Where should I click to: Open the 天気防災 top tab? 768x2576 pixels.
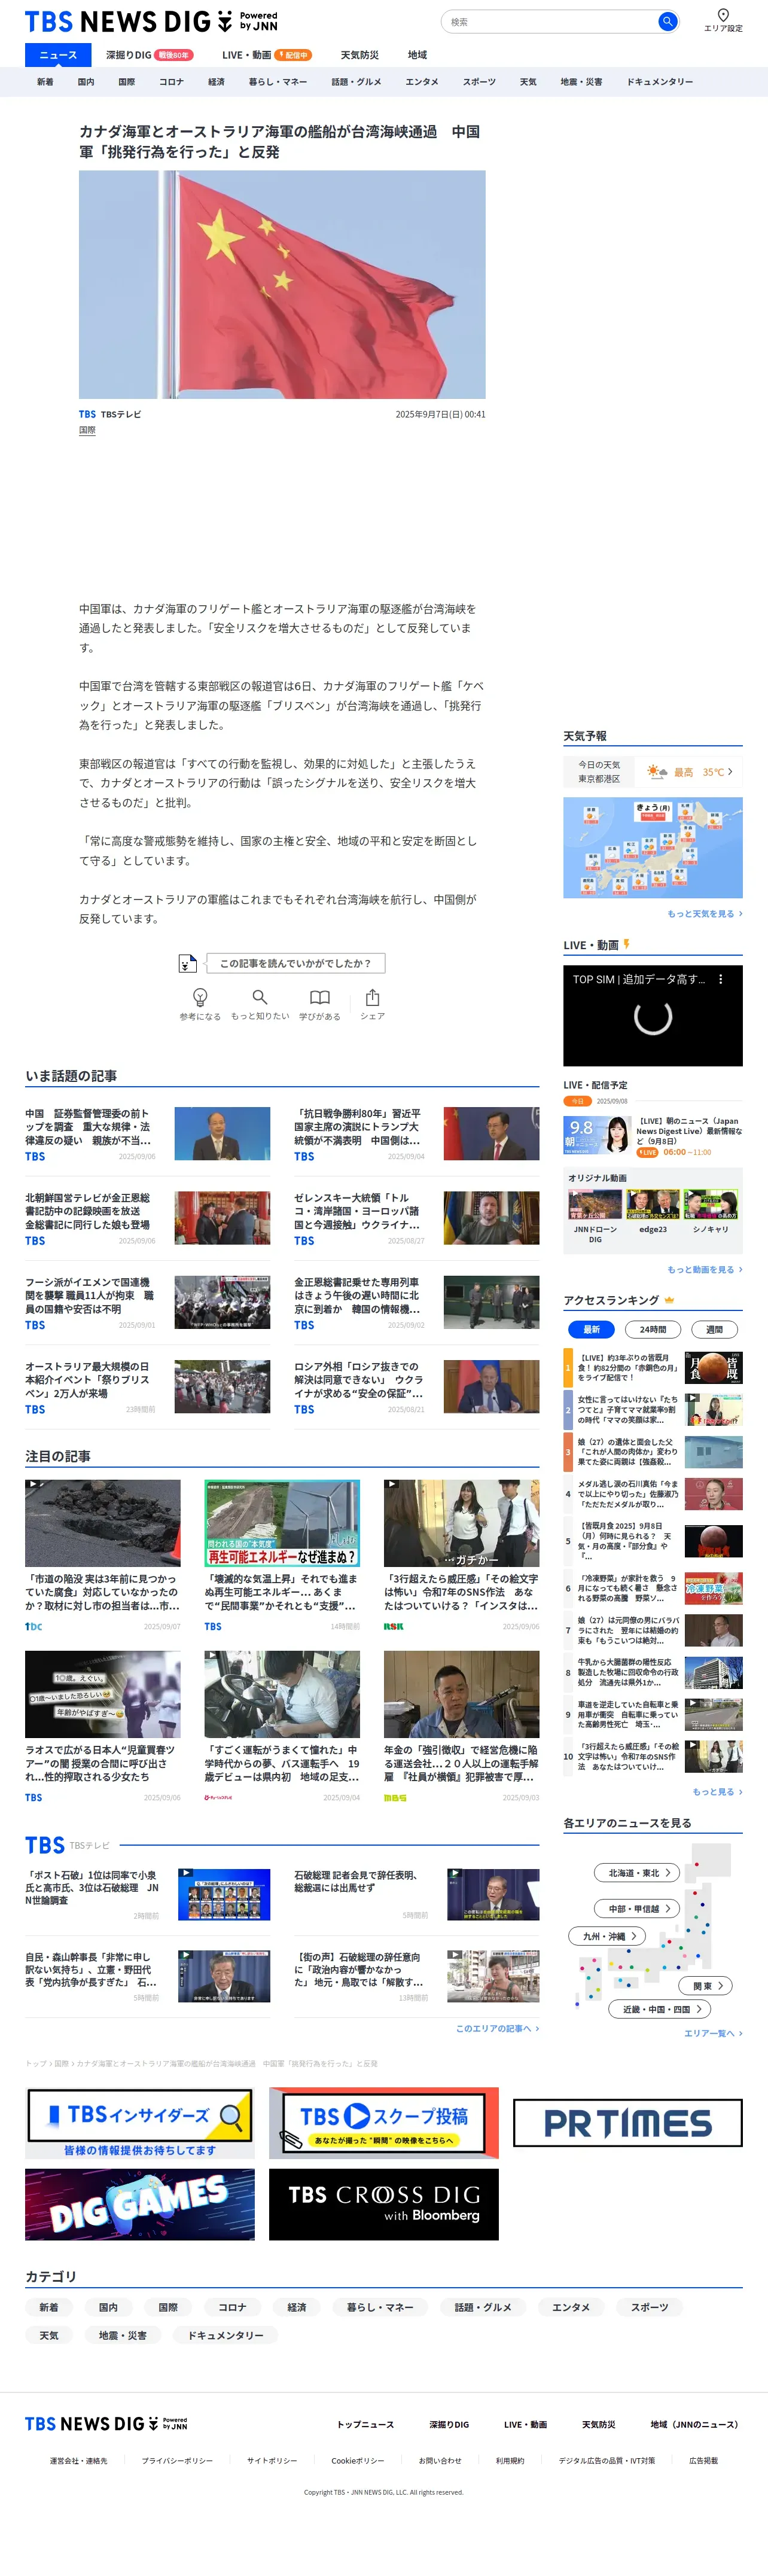click(359, 55)
